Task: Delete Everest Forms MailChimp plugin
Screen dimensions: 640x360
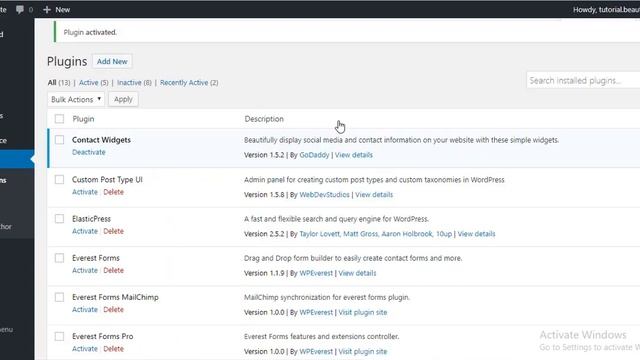Action: pyautogui.click(x=113, y=309)
